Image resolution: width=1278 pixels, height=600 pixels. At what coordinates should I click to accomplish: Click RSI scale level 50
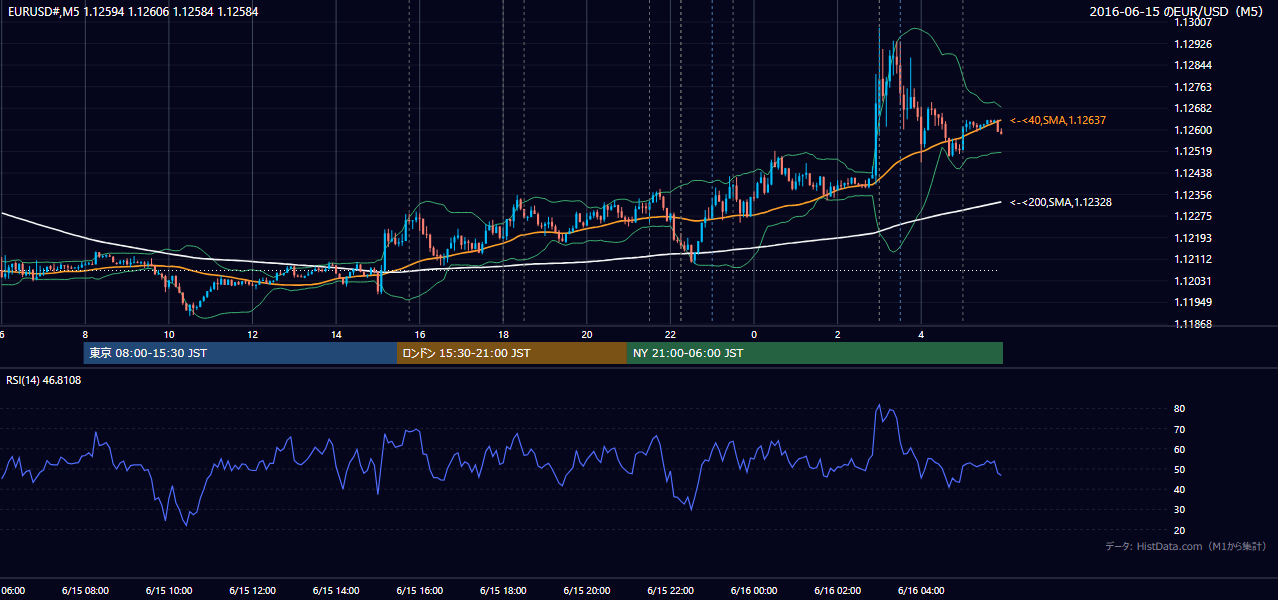click(1180, 469)
